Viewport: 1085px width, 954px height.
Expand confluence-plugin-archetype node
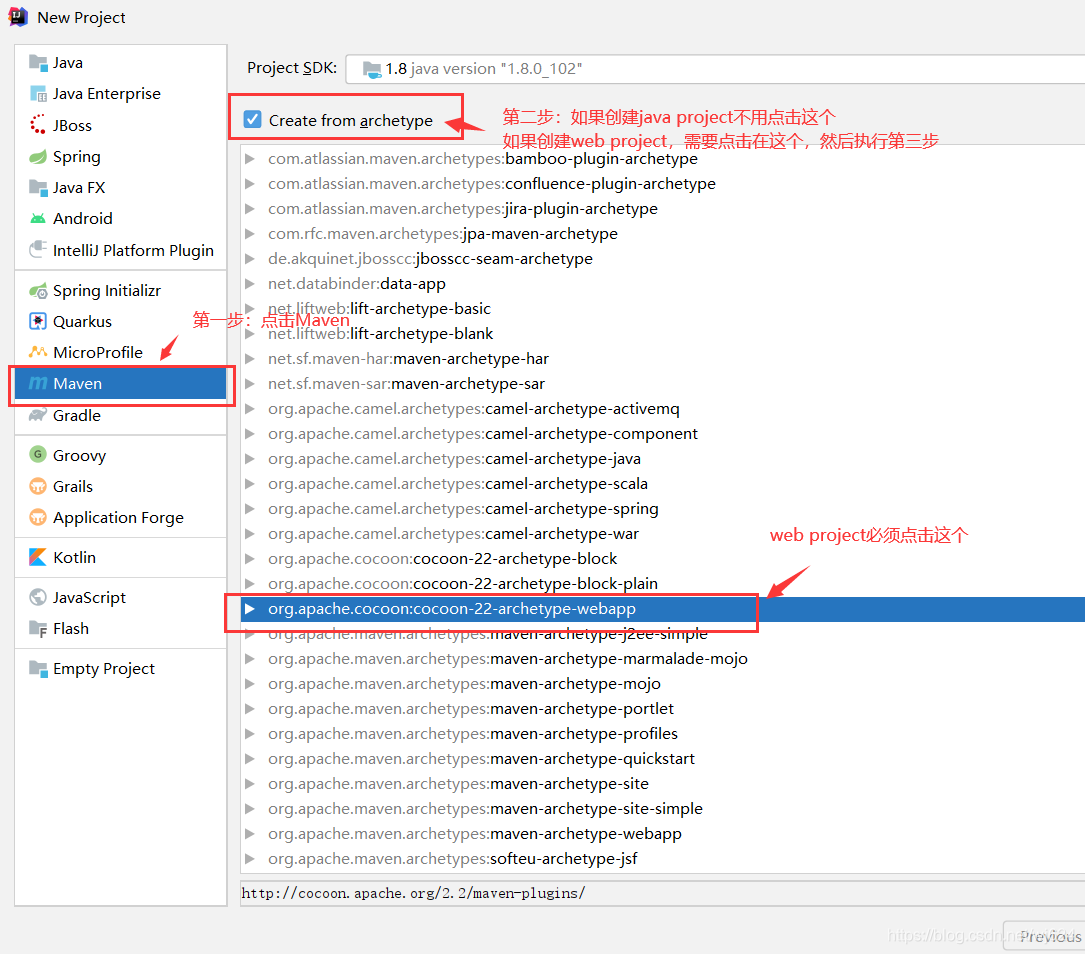250,183
